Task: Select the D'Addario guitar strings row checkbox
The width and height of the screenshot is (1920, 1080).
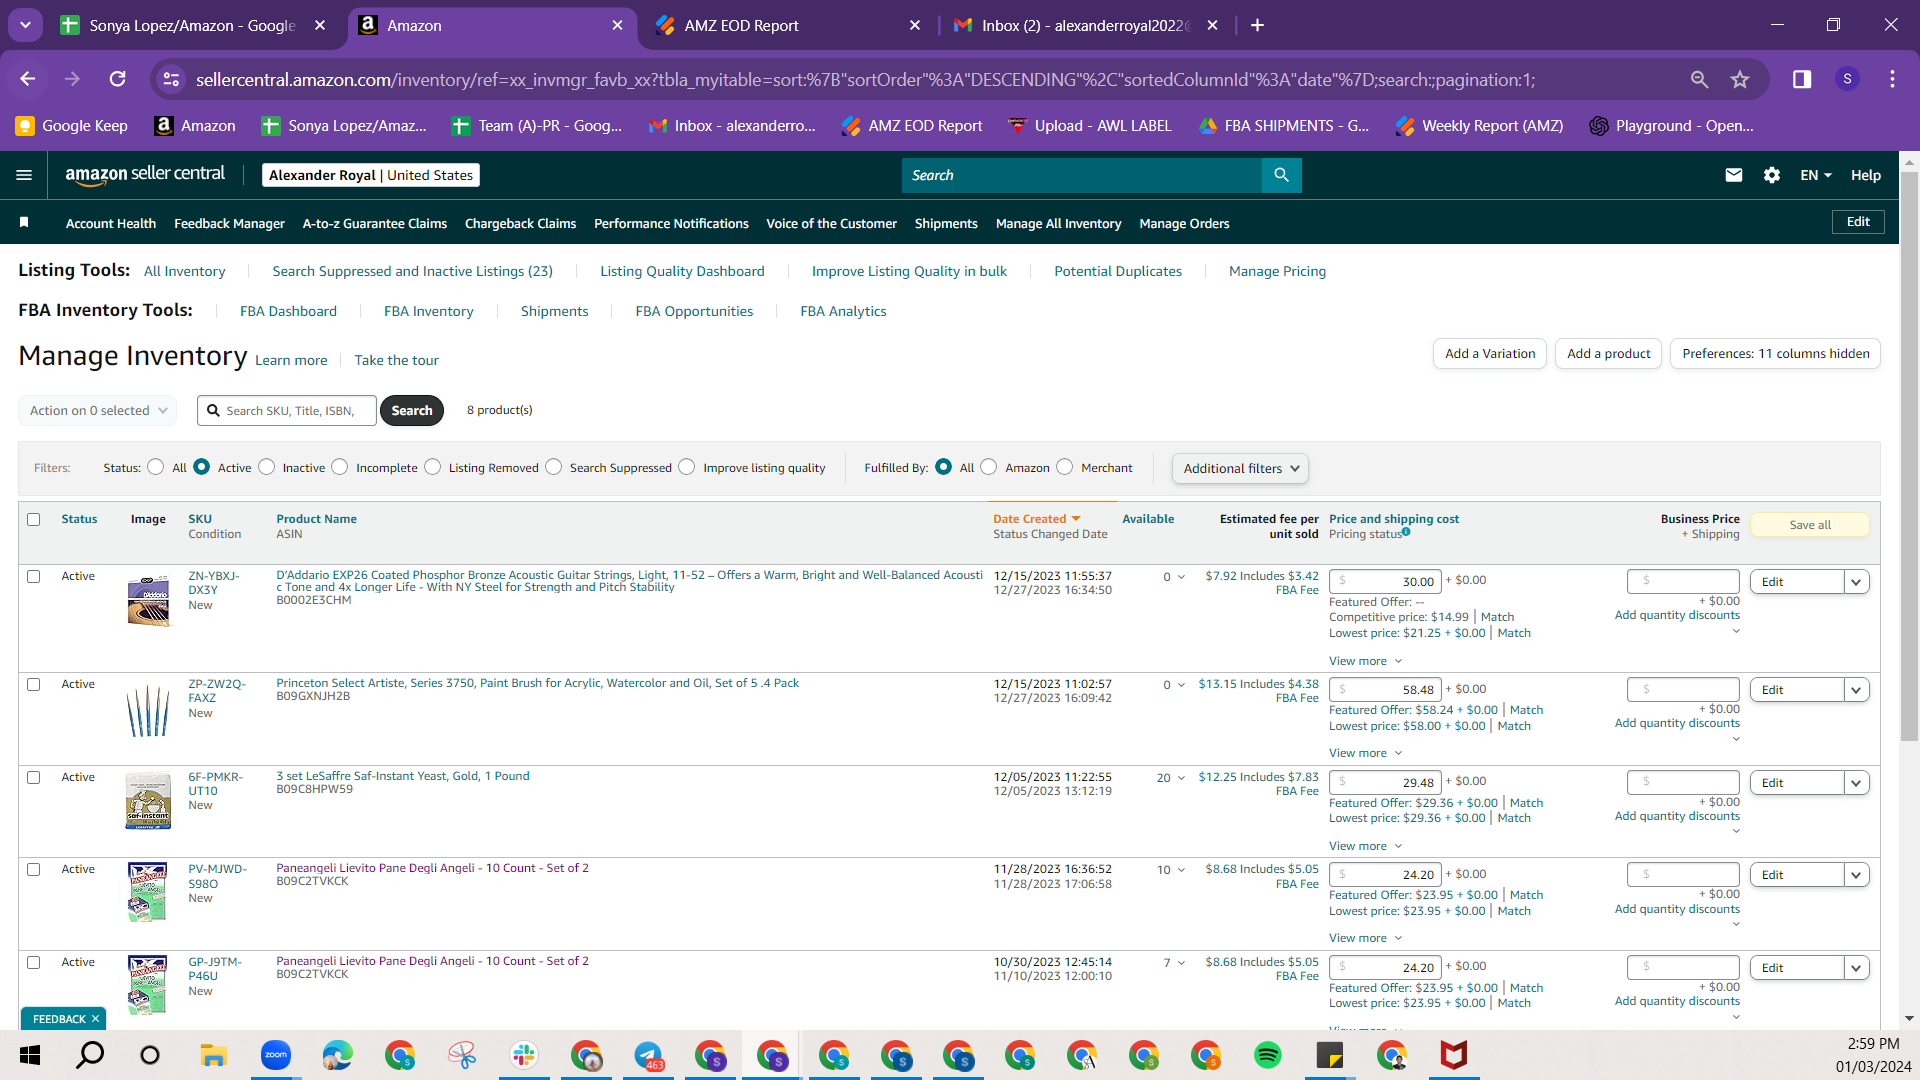Action: 34,576
